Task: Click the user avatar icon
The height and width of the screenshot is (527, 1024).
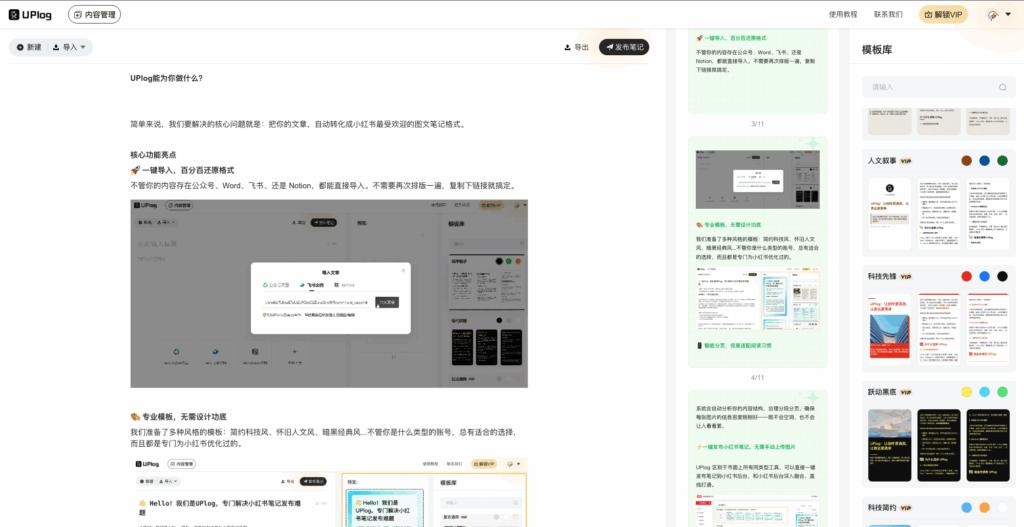Action: tap(993, 14)
